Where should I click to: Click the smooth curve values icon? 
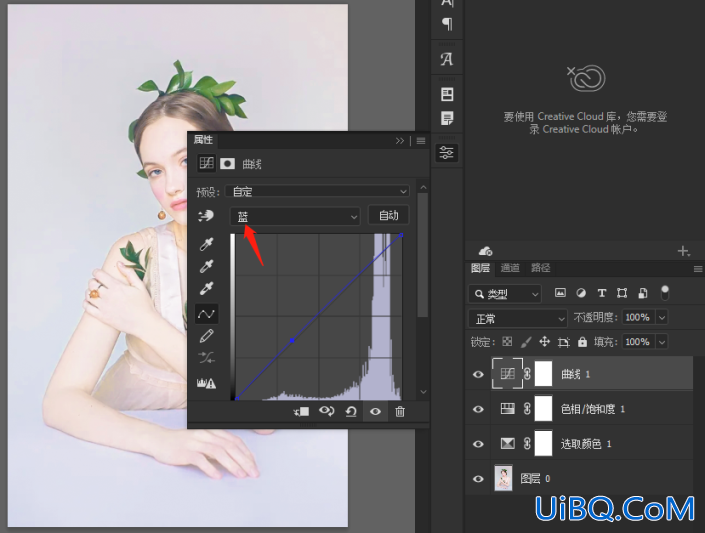[x=206, y=358]
